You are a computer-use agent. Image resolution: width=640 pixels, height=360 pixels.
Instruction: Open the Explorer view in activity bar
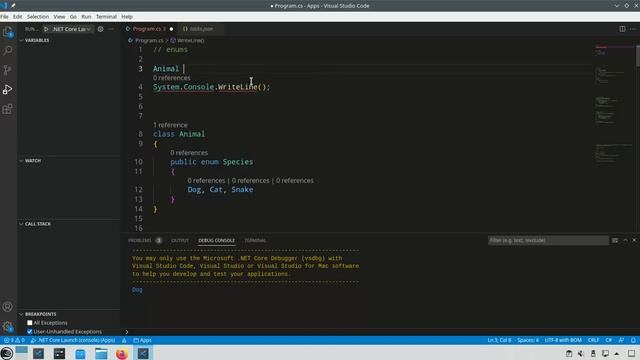point(7,31)
